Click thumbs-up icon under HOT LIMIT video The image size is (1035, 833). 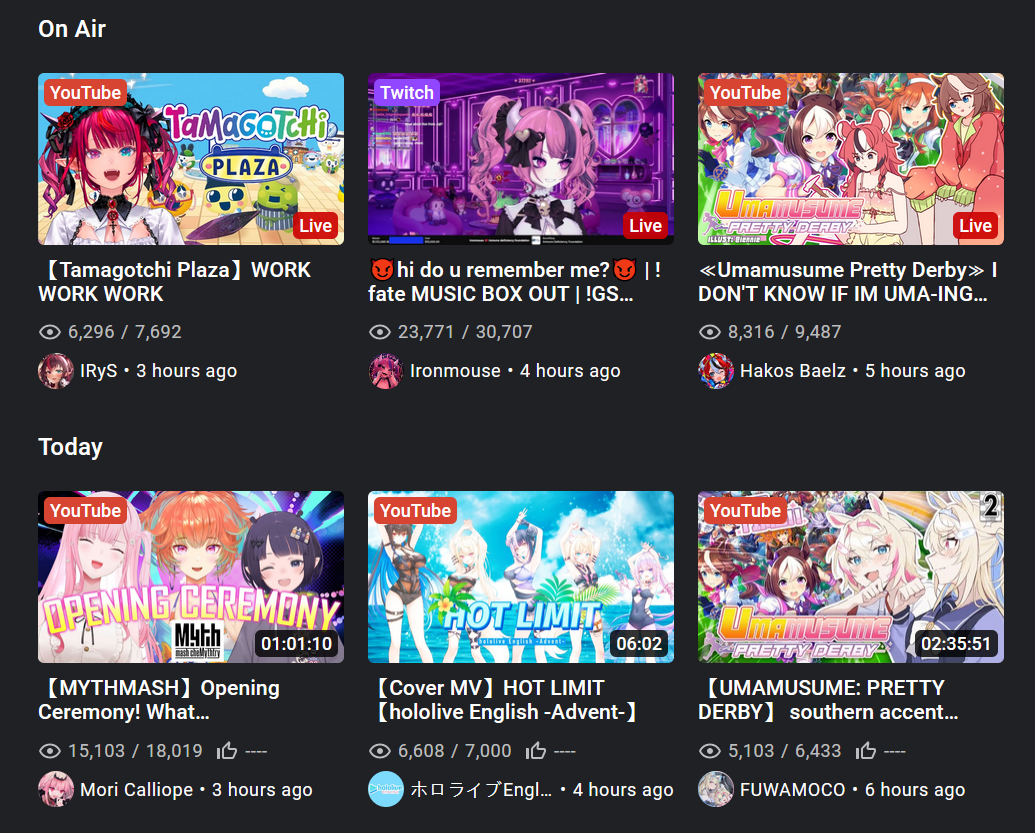[x=535, y=750]
